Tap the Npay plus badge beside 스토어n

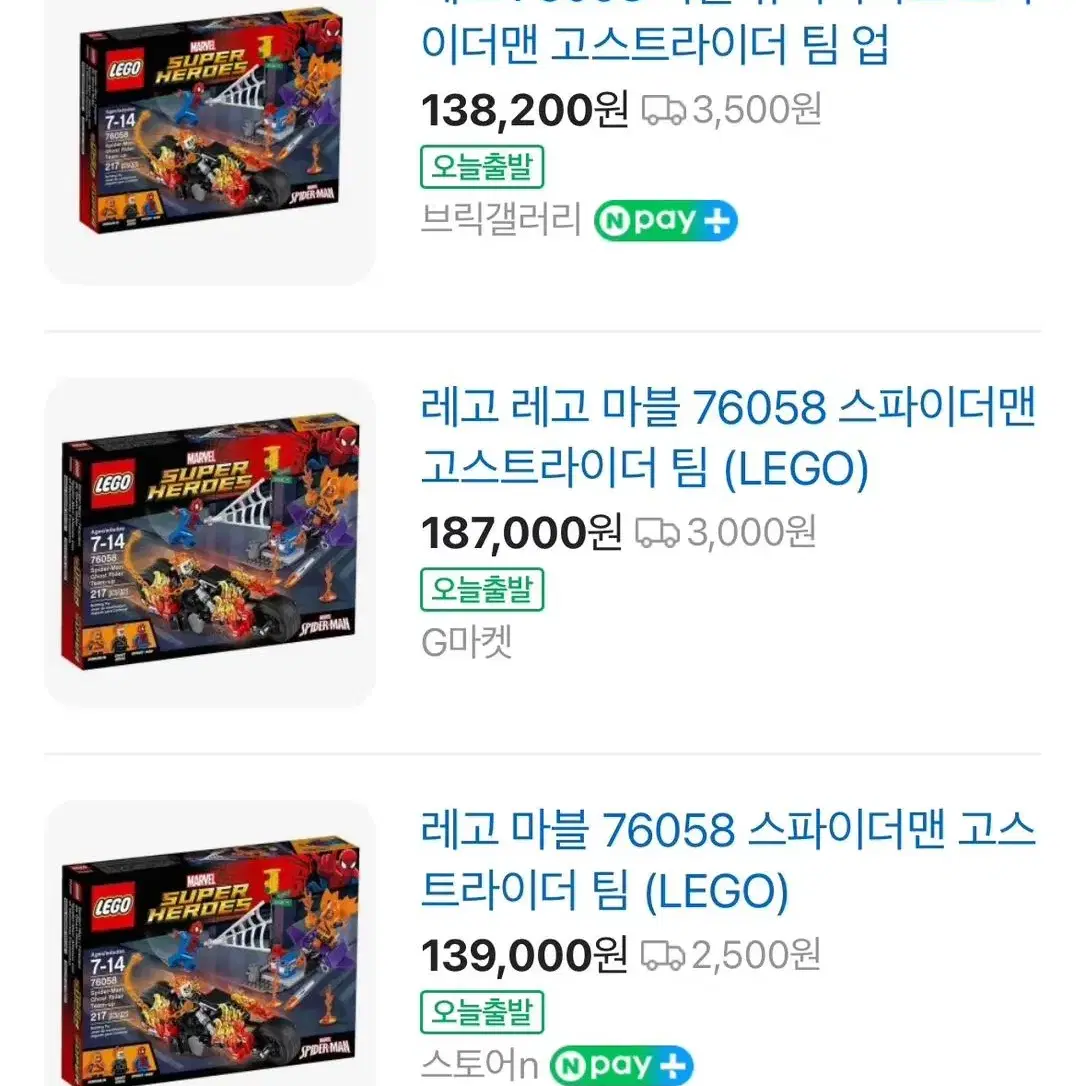(621, 1065)
